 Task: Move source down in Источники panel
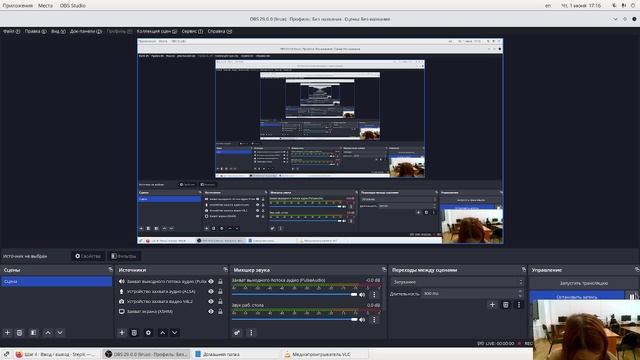point(175,333)
